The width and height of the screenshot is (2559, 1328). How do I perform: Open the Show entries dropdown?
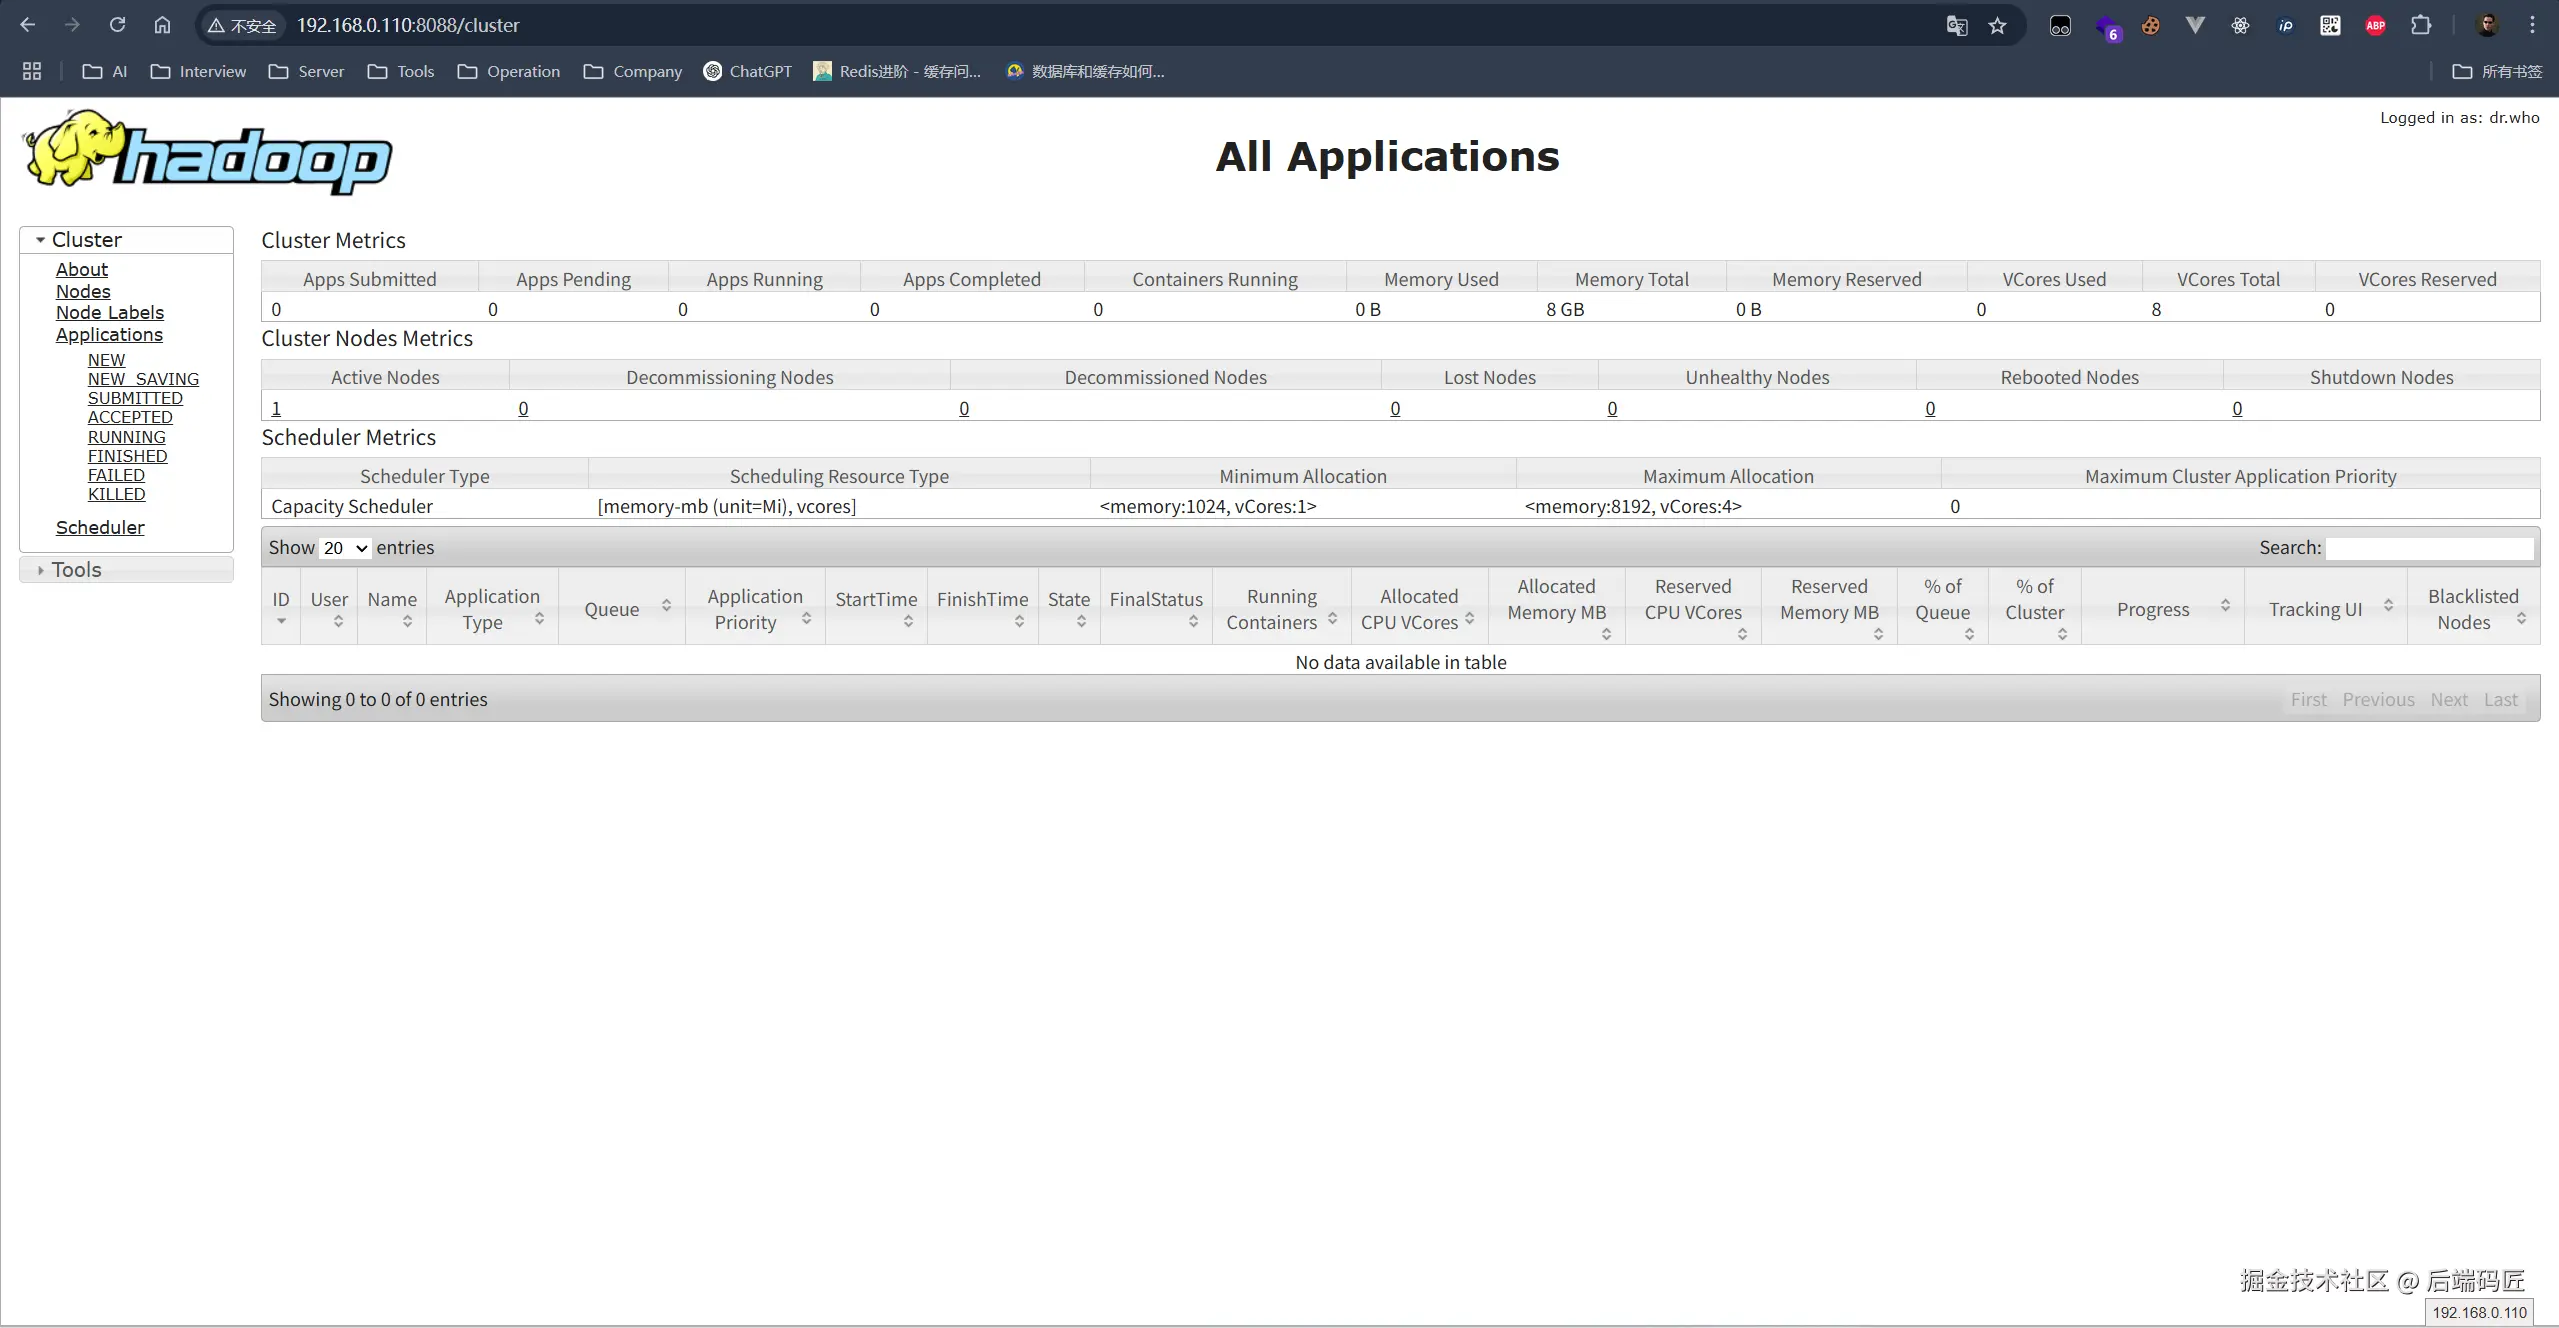(345, 548)
